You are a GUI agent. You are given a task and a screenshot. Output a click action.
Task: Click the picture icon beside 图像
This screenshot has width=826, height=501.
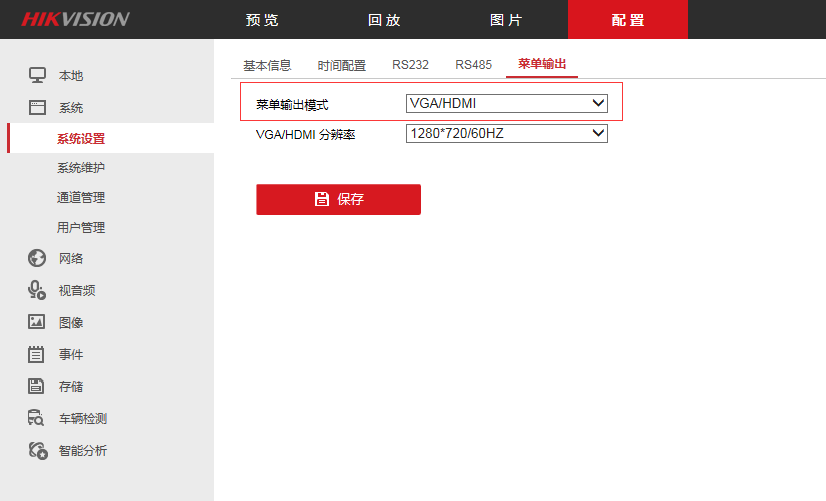point(37,322)
